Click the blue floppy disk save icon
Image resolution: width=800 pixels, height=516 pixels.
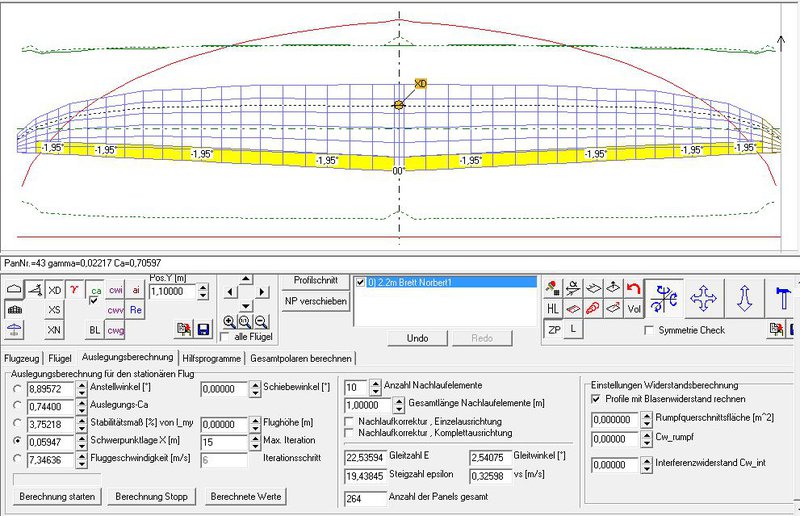click(x=203, y=329)
